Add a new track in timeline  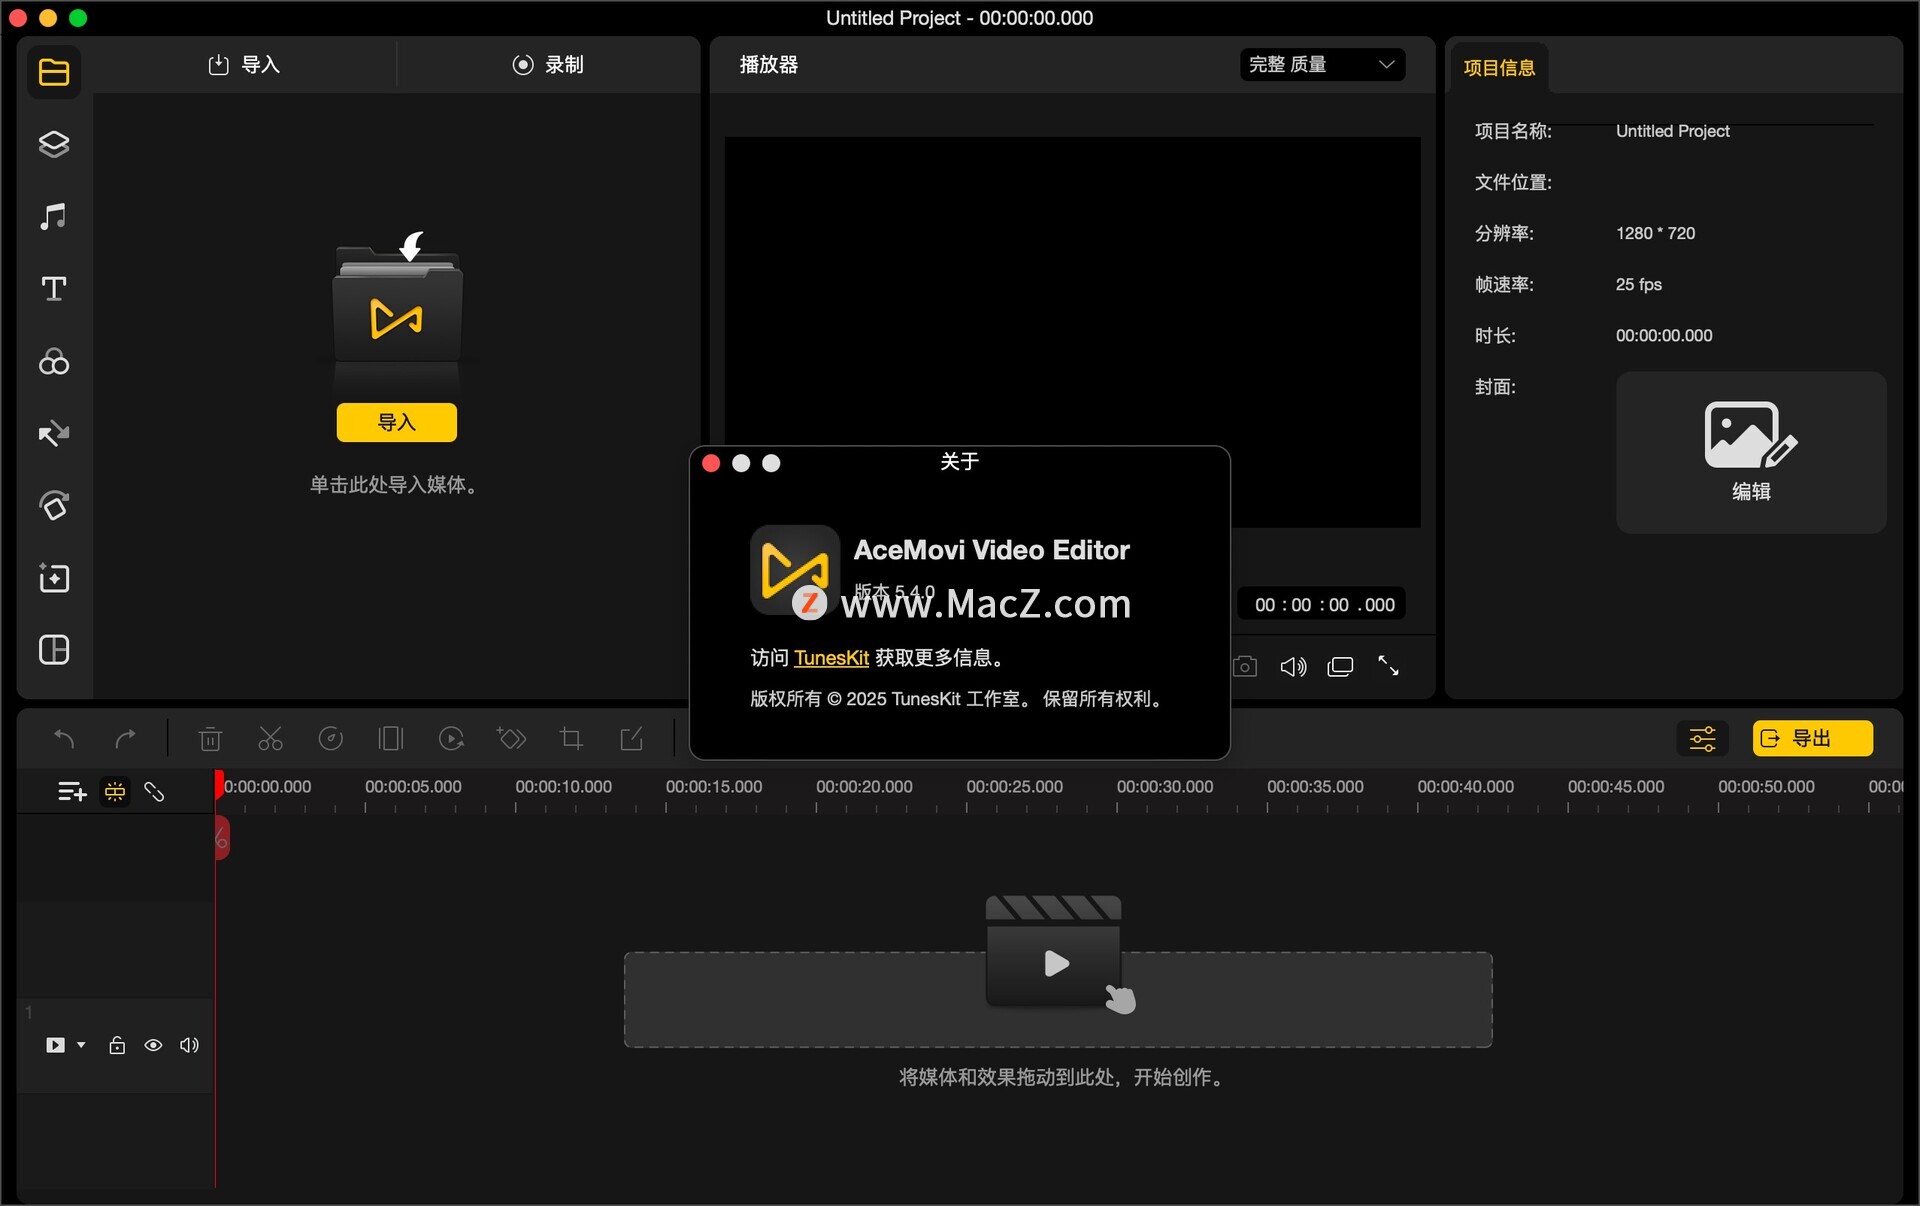(72, 792)
